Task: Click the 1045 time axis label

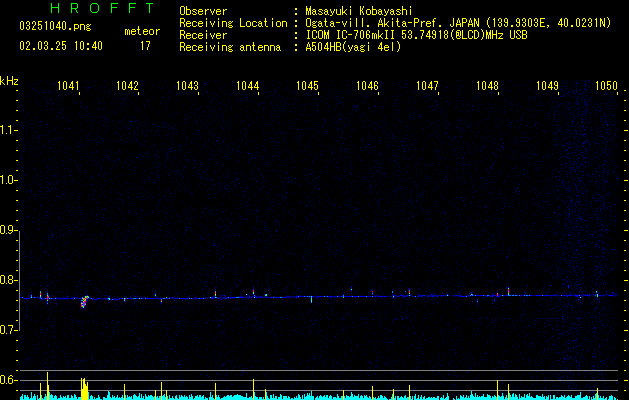Action: (x=307, y=85)
